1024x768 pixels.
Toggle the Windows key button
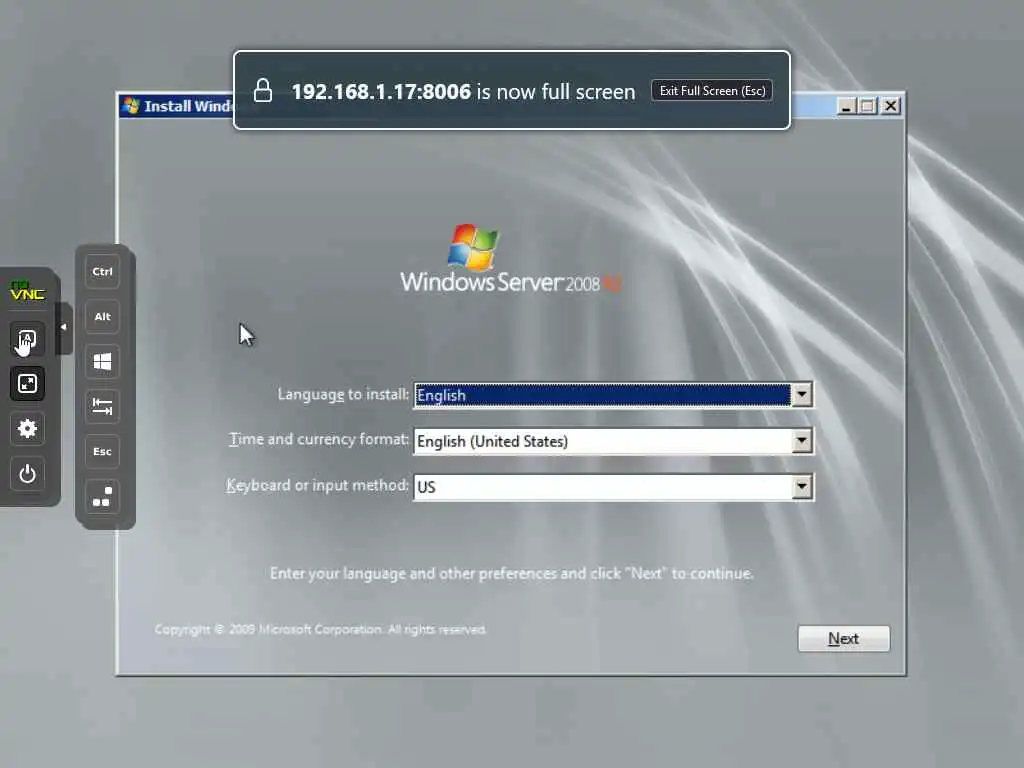coord(103,362)
